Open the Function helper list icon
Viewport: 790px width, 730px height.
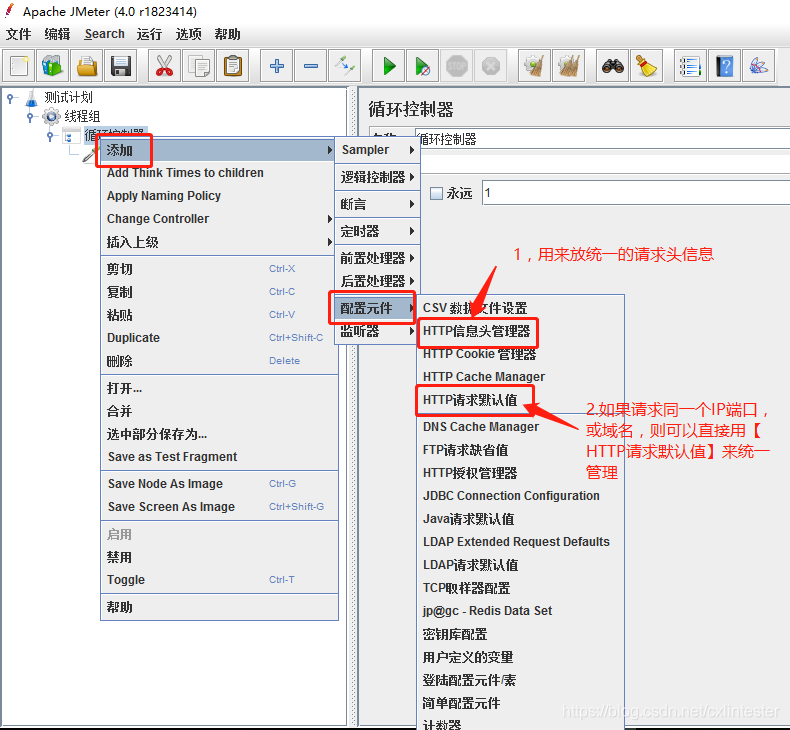coord(690,66)
